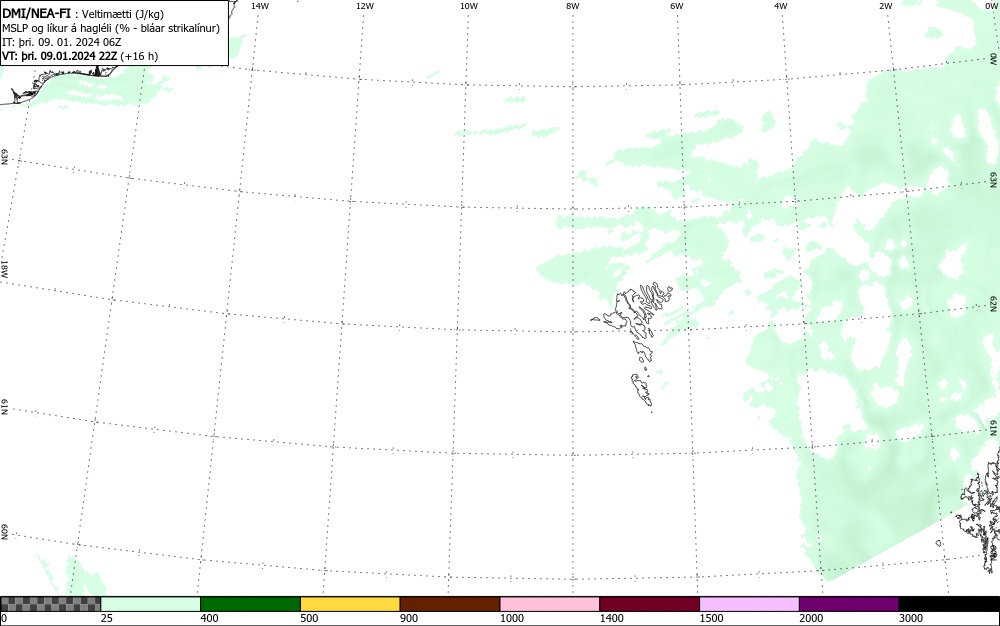Image resolution: width=1000 pixels, height=626 pixels.
Task: Click the 'Veltimætti (J/kg)' label
Action: coord(122,14)
